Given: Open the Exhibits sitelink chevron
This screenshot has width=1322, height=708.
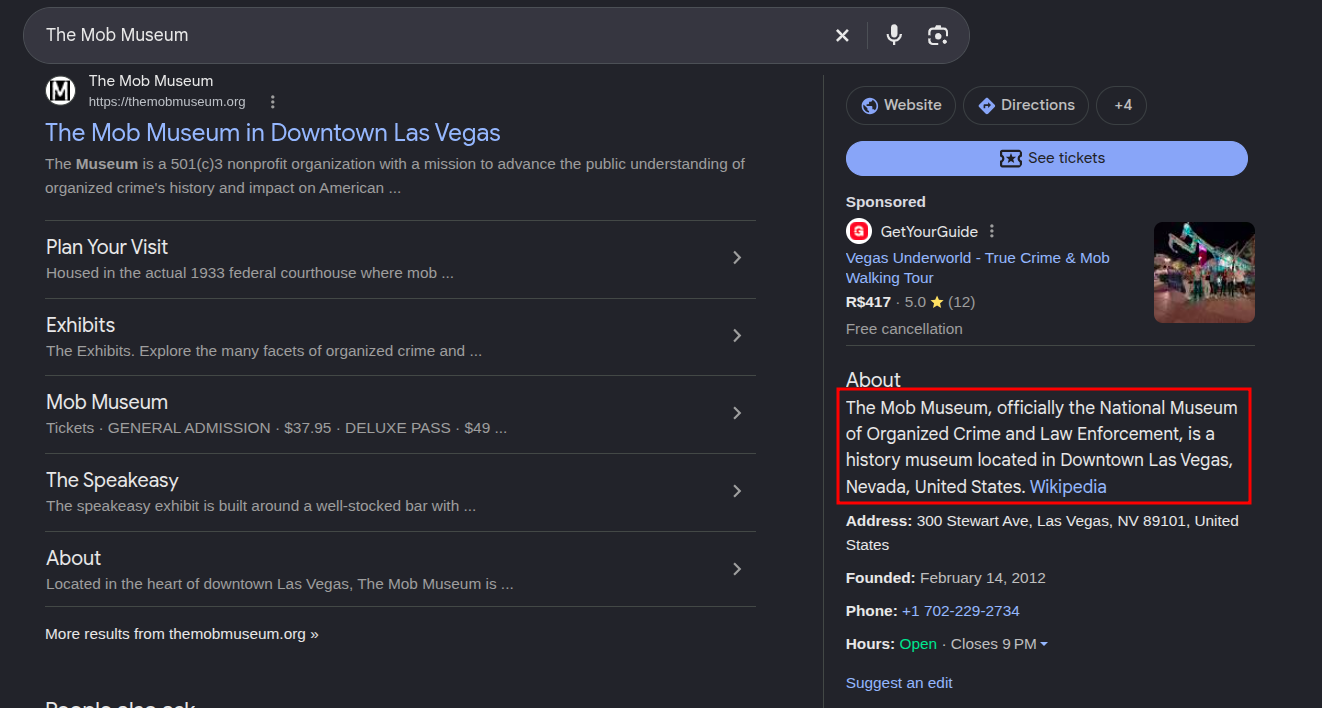Looking at the screenshot, I should click(x=737, y=336).
